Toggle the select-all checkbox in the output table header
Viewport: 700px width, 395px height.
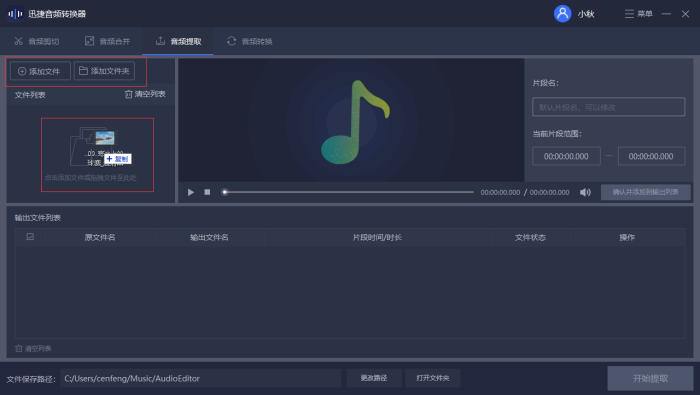tap(30, 237)
